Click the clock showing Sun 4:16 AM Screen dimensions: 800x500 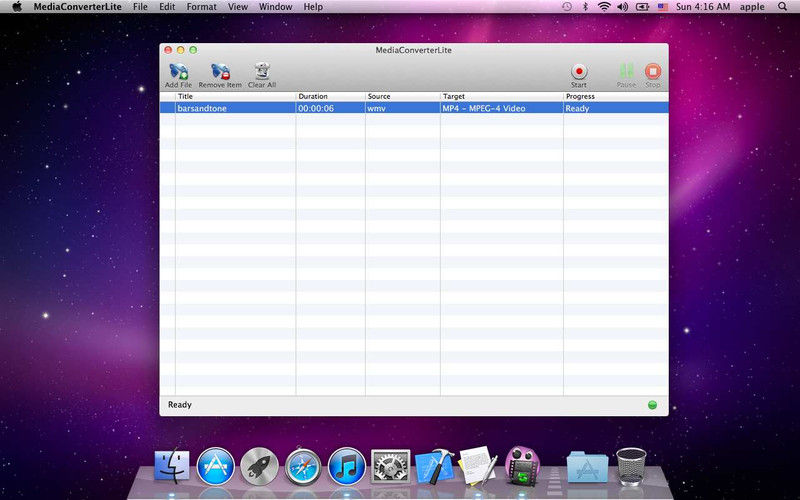click(703, 7)
